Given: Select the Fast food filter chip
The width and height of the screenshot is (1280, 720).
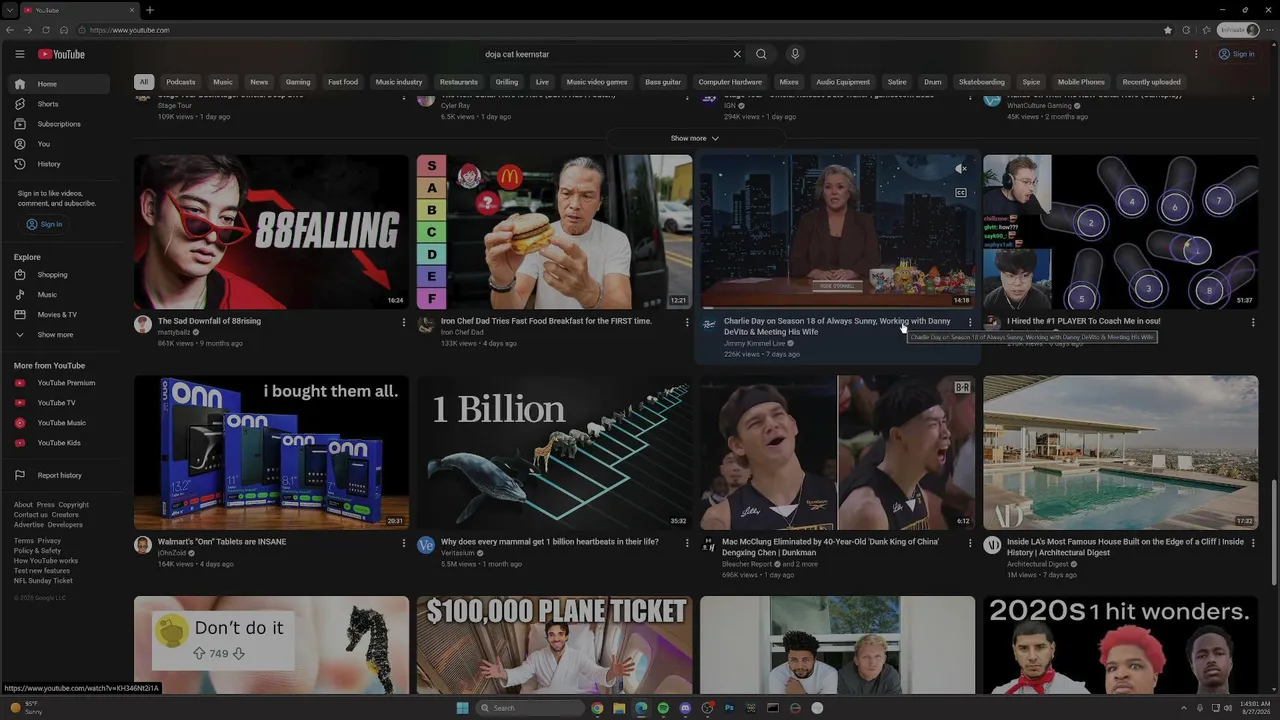Looking at the screenshot, I should coord(343,82).
